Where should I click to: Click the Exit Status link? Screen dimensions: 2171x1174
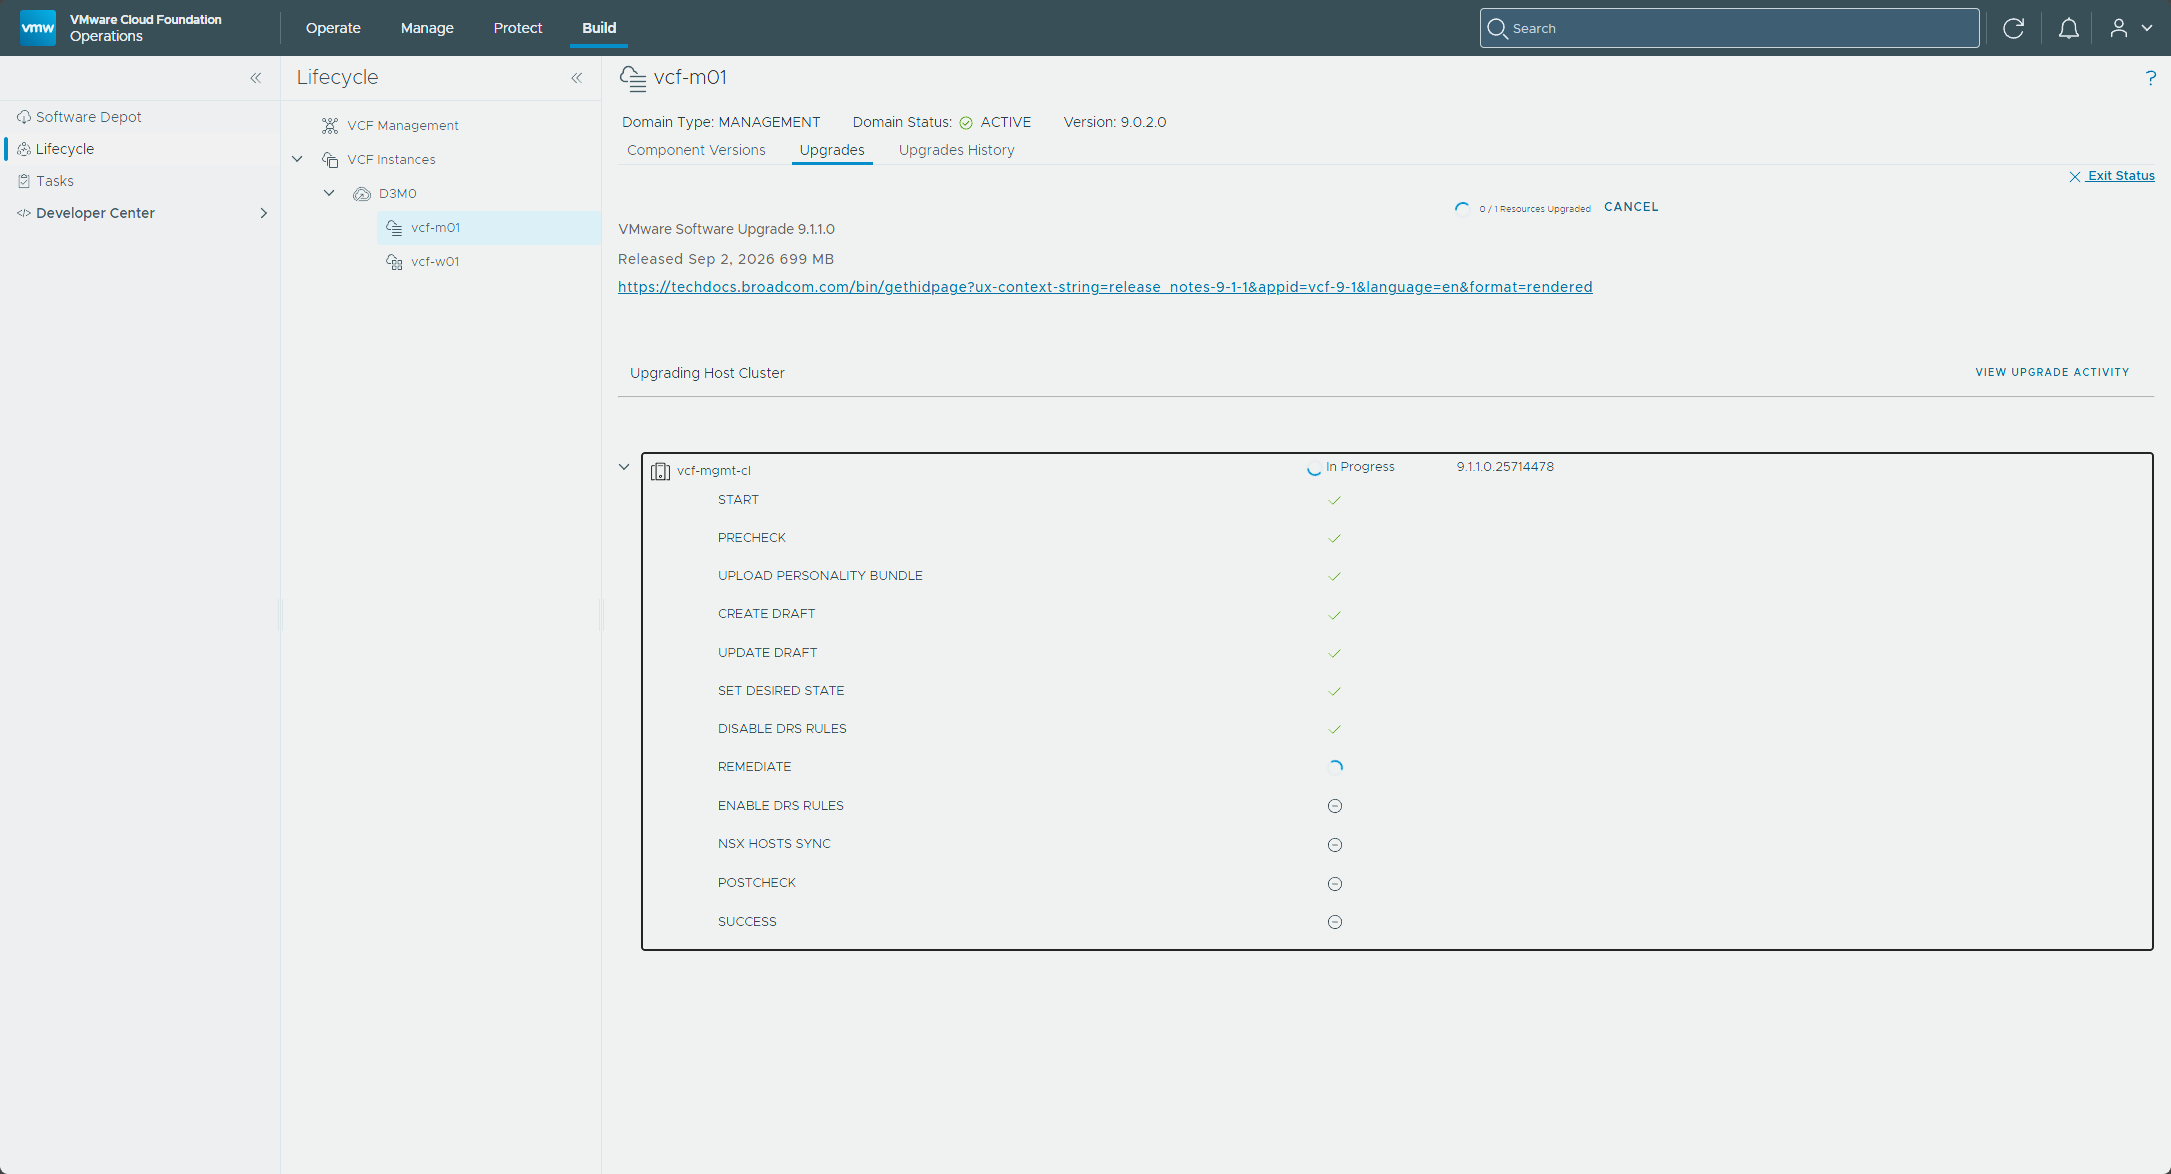(x=2112, y=176)
